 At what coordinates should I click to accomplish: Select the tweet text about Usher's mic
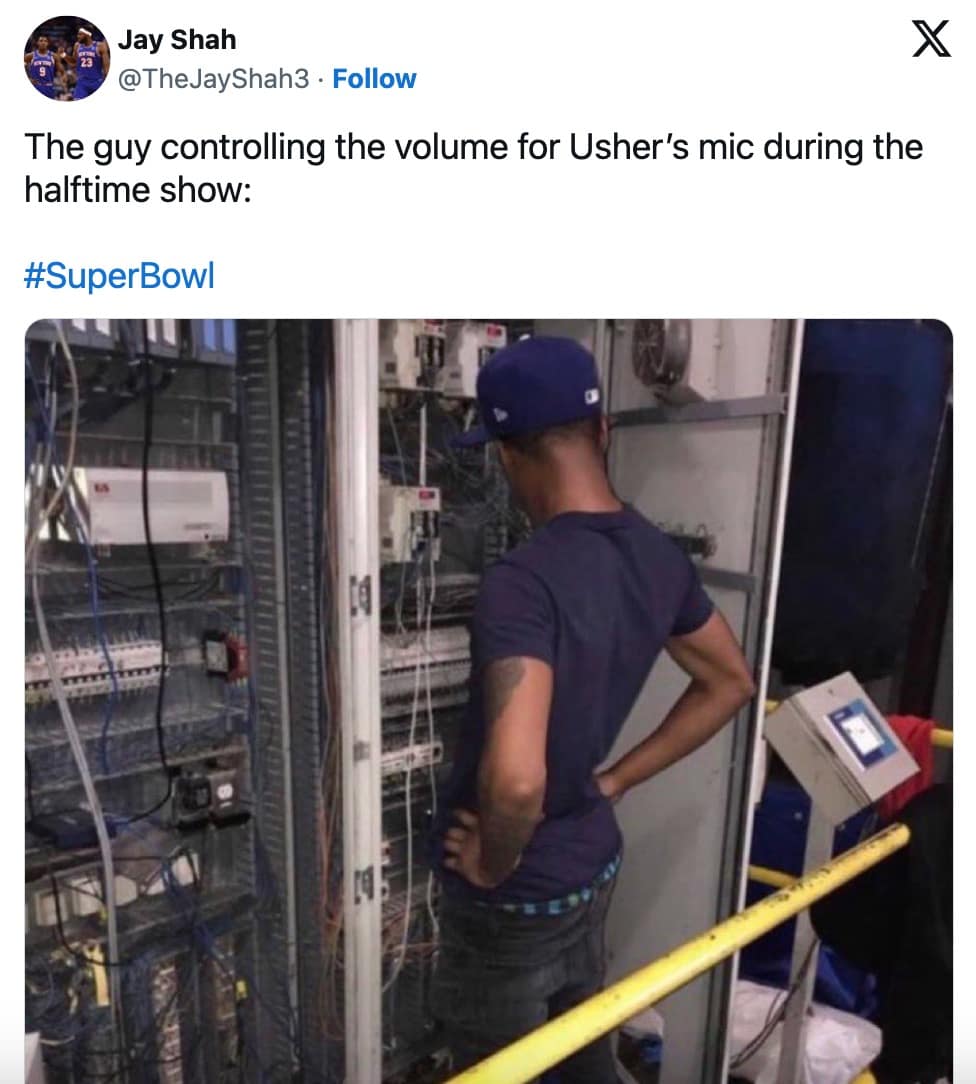pos(473,168)
